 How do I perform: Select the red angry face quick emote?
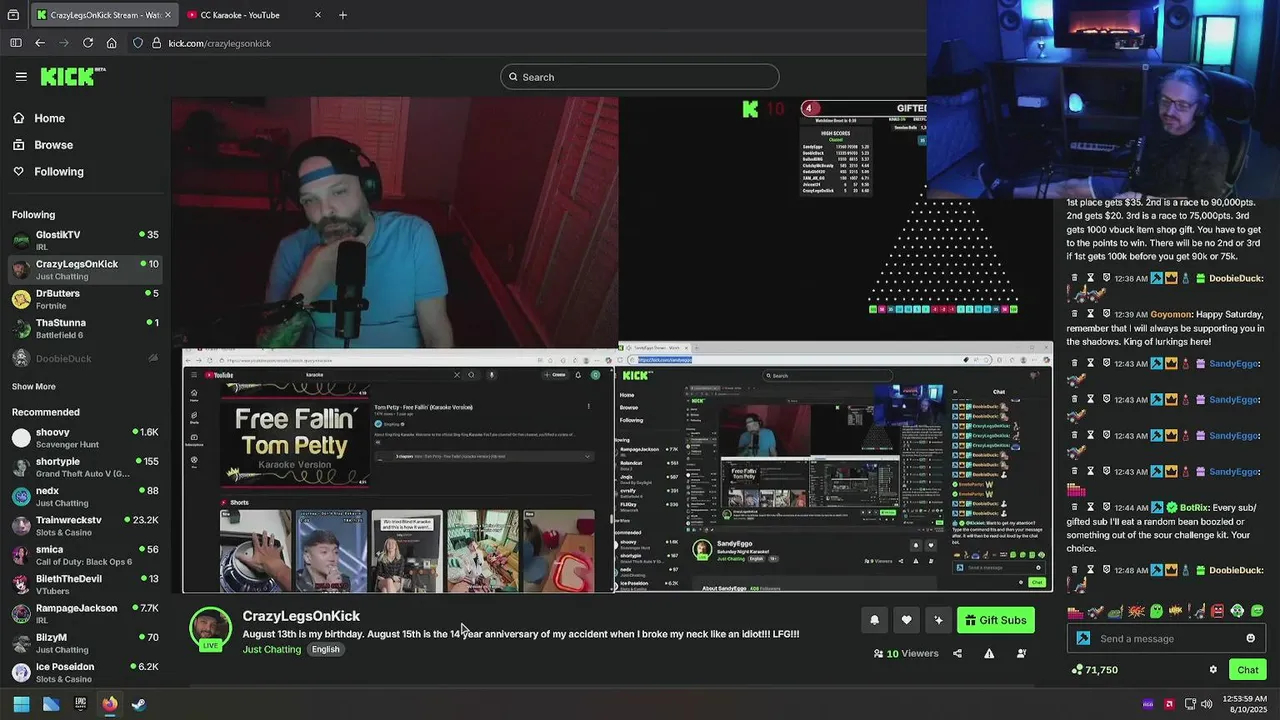(1217, 611)
